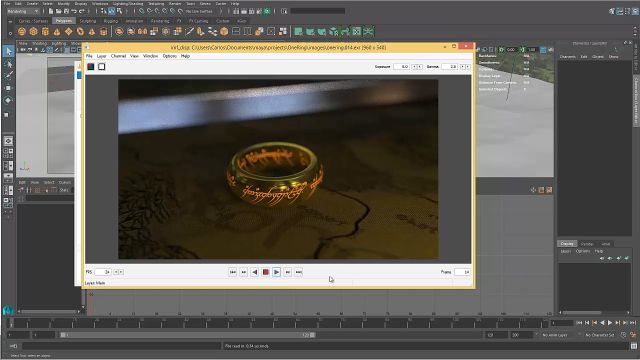Click step forward one frame button in fcheck
The image size is (640, 360).
(x=287, y=272)
